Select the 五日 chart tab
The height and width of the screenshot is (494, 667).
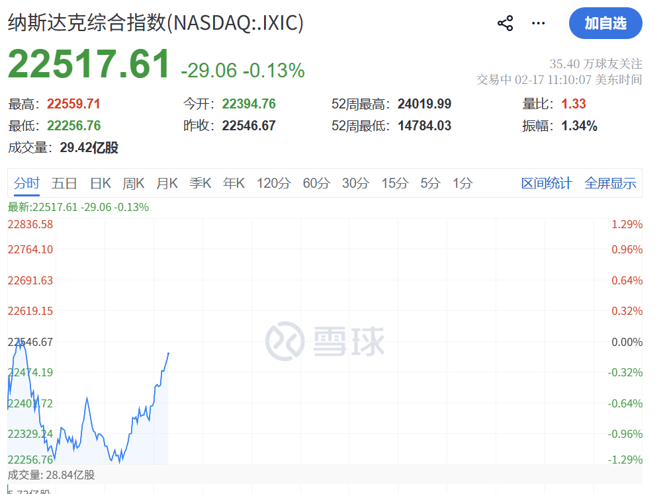pos(65,183)
